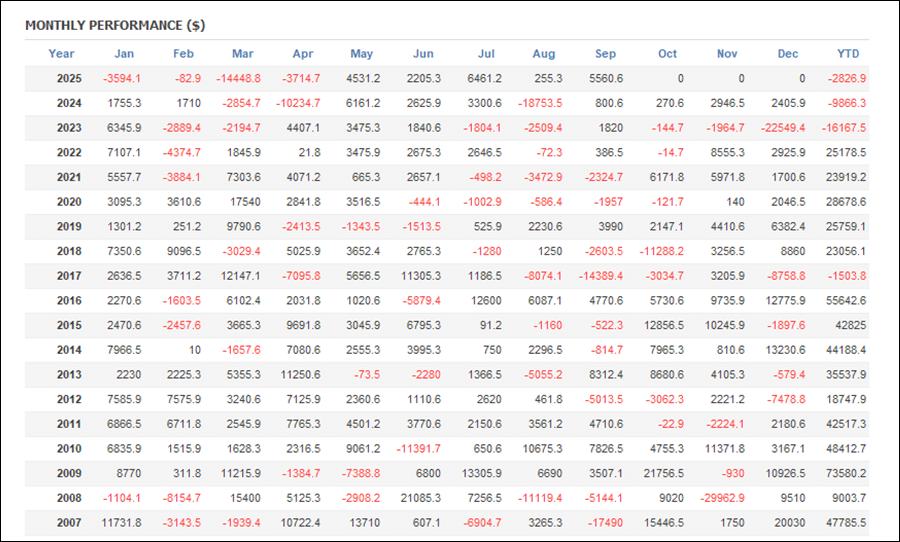Click 2025 YTD value -2826.9

coord(847,78)
